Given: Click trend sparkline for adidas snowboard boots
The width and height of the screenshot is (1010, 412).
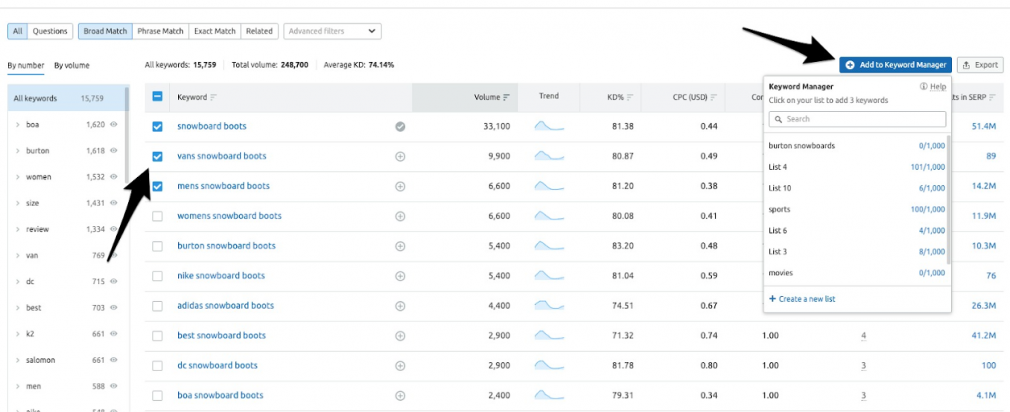Looking at the screenshot, I should click(549, 305).
